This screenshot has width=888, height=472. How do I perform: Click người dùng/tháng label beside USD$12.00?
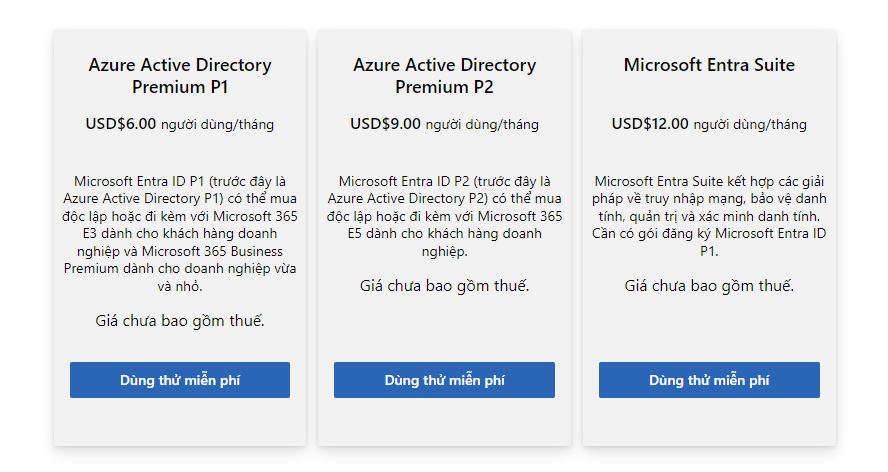[750, 125]
